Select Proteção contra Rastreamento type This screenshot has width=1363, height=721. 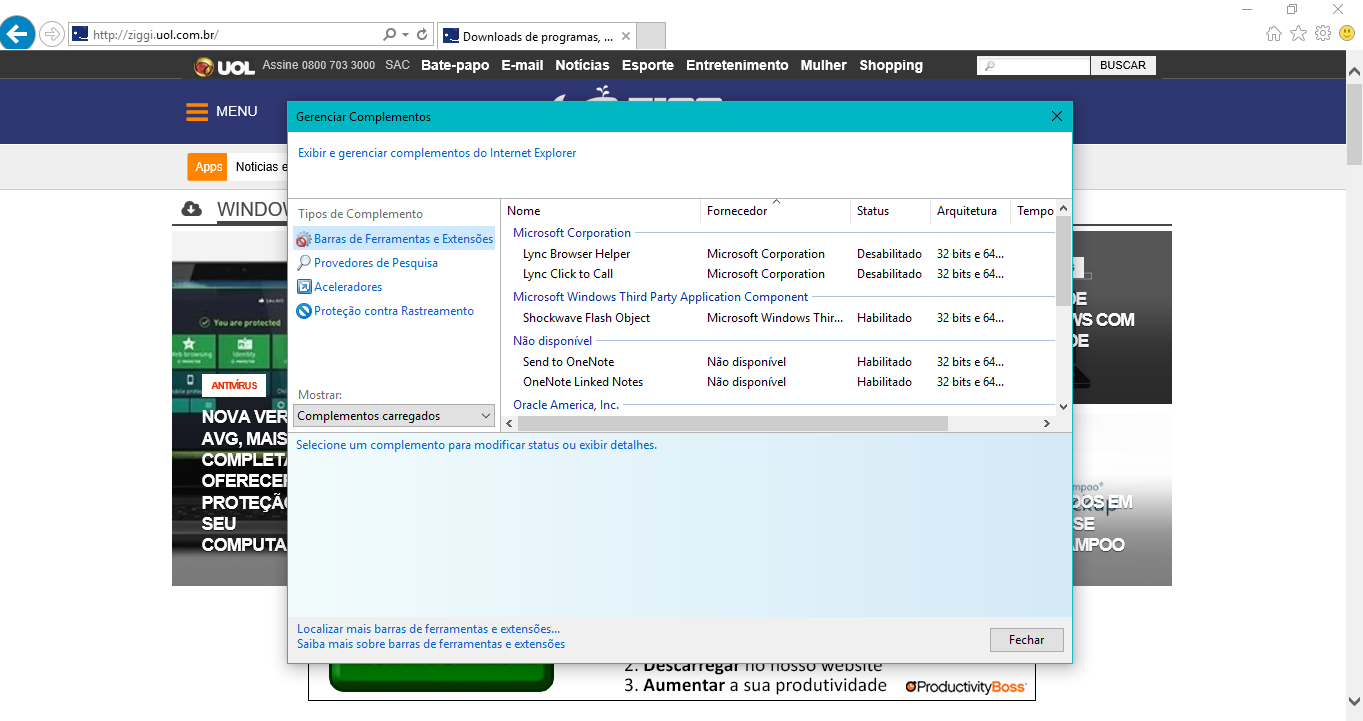tap(385, 311)
